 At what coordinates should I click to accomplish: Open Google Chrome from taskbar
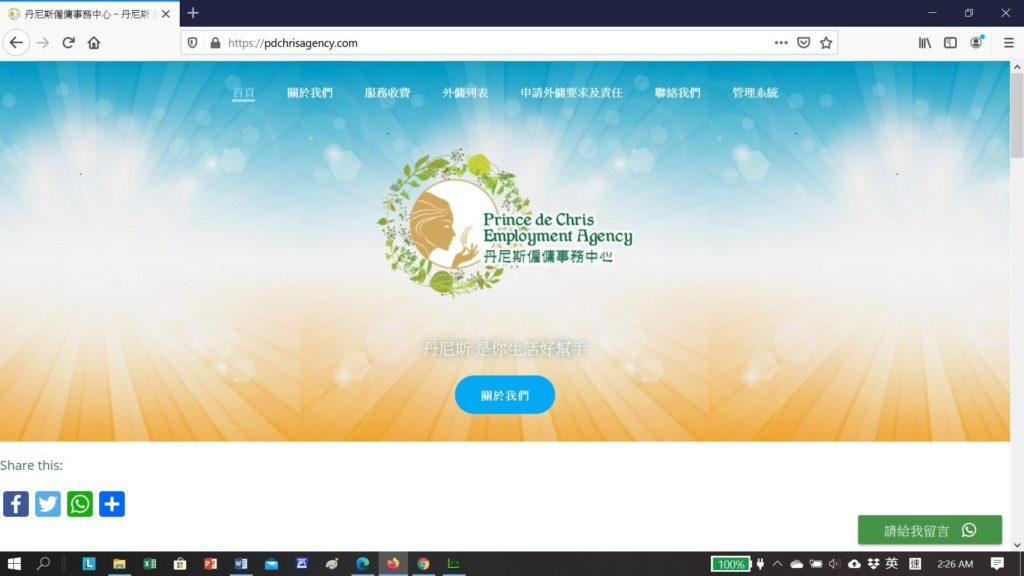point(423,564)
